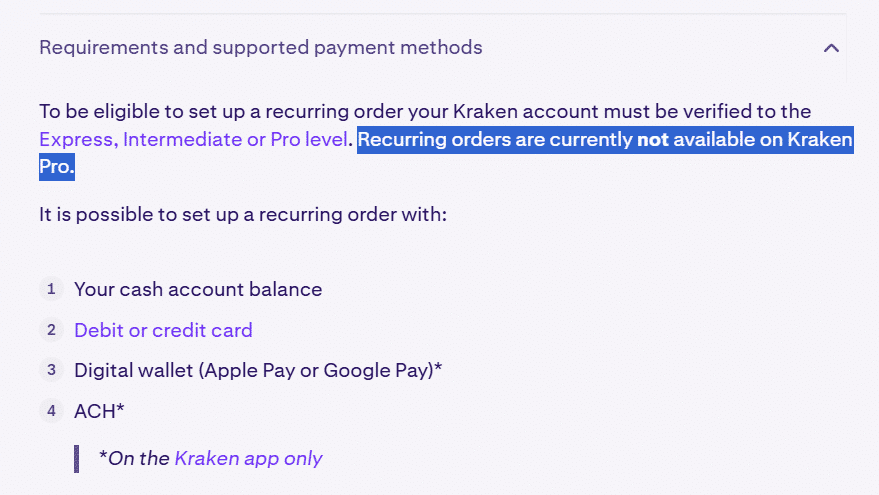Open the "Express, Intermediate or Pro level" link
Screen dimensions: 879x495
click(x=194, y=140)
